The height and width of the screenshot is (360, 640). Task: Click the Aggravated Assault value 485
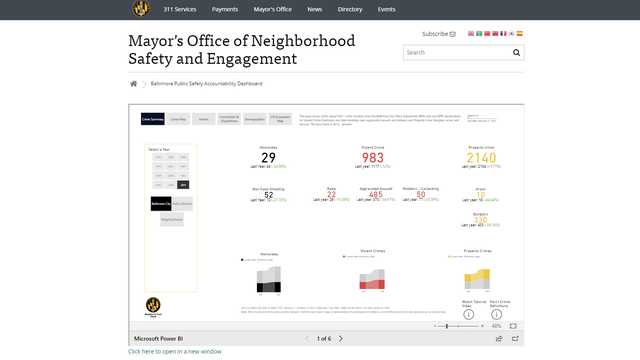coord(376,195)
